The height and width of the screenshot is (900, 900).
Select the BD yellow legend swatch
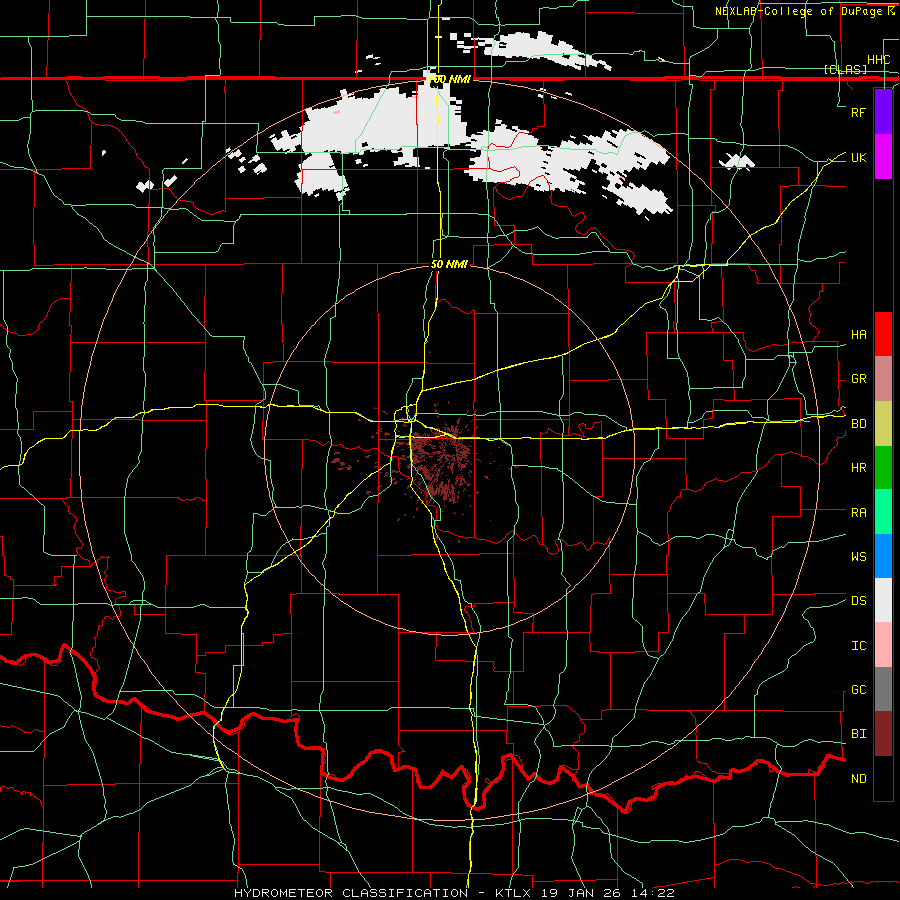(x=883, y=423)
